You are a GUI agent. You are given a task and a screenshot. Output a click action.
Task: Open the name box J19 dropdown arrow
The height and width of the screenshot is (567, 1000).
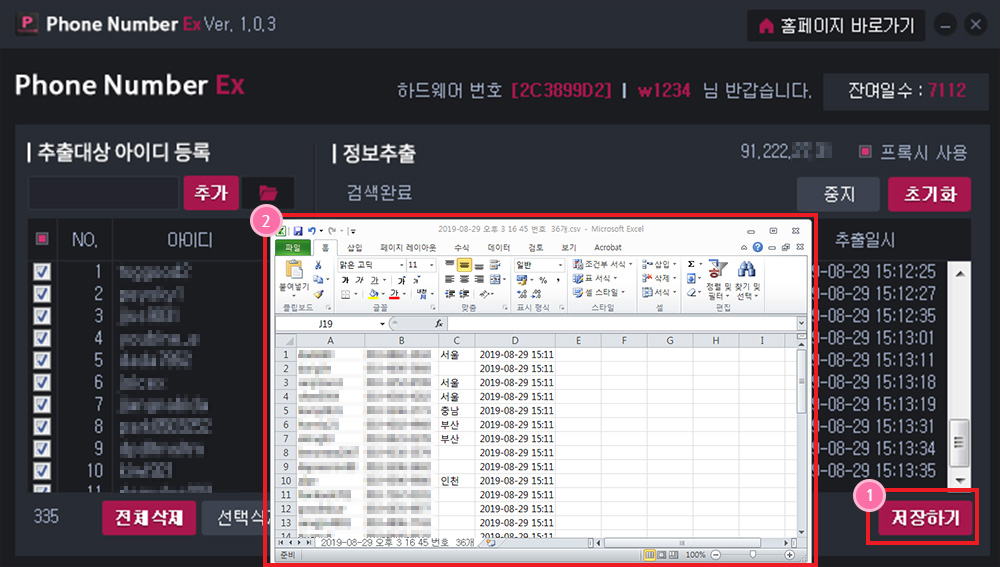(382, 324)
